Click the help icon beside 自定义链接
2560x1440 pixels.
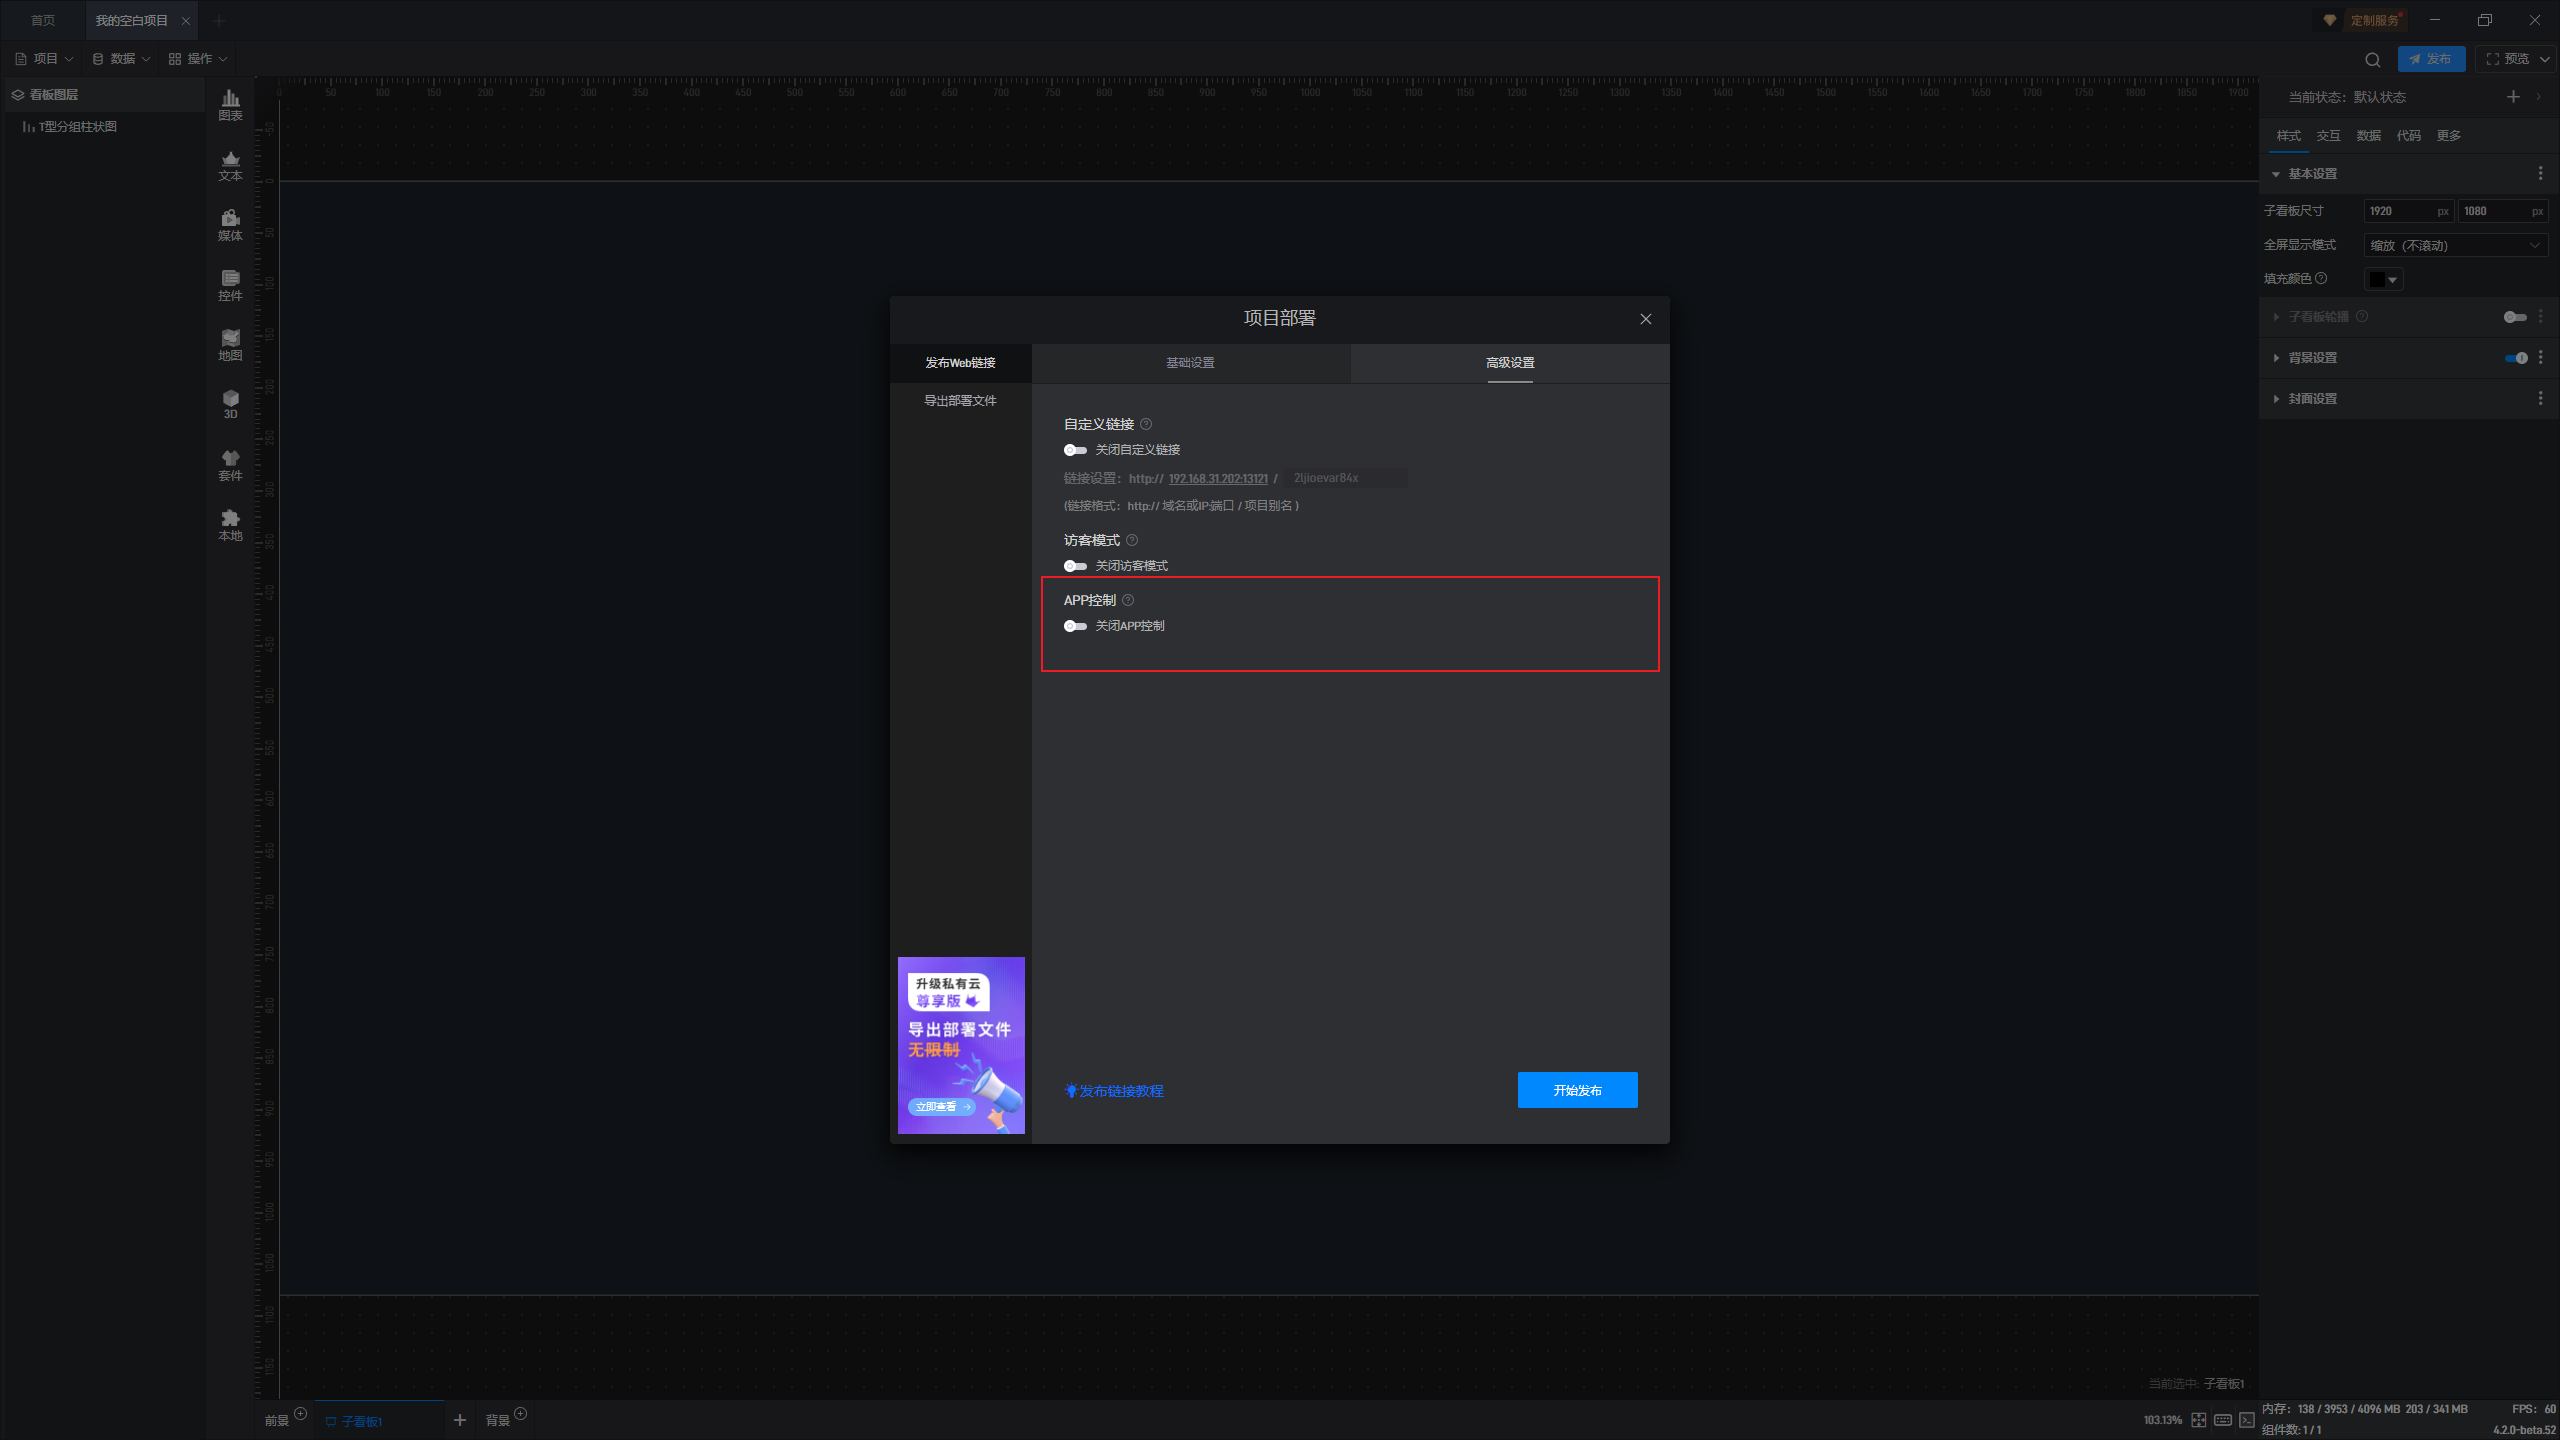tap(1146, 424)
